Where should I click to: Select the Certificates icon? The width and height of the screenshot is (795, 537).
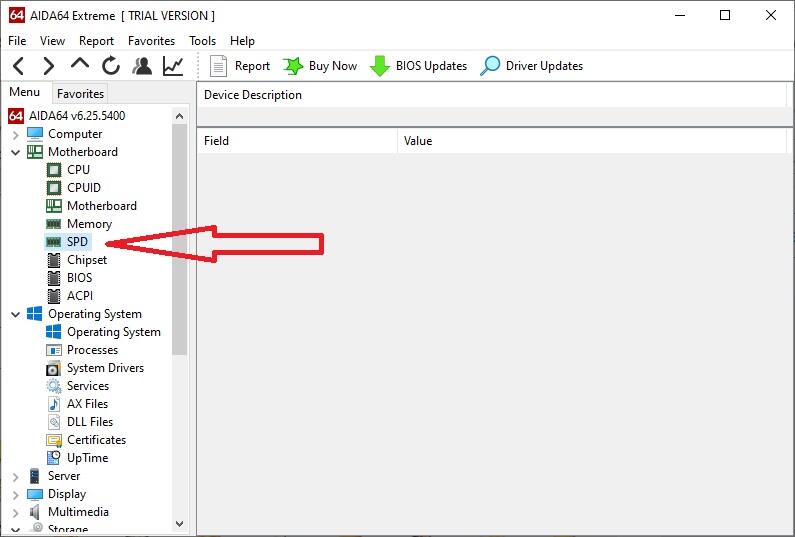pos(54,440)
